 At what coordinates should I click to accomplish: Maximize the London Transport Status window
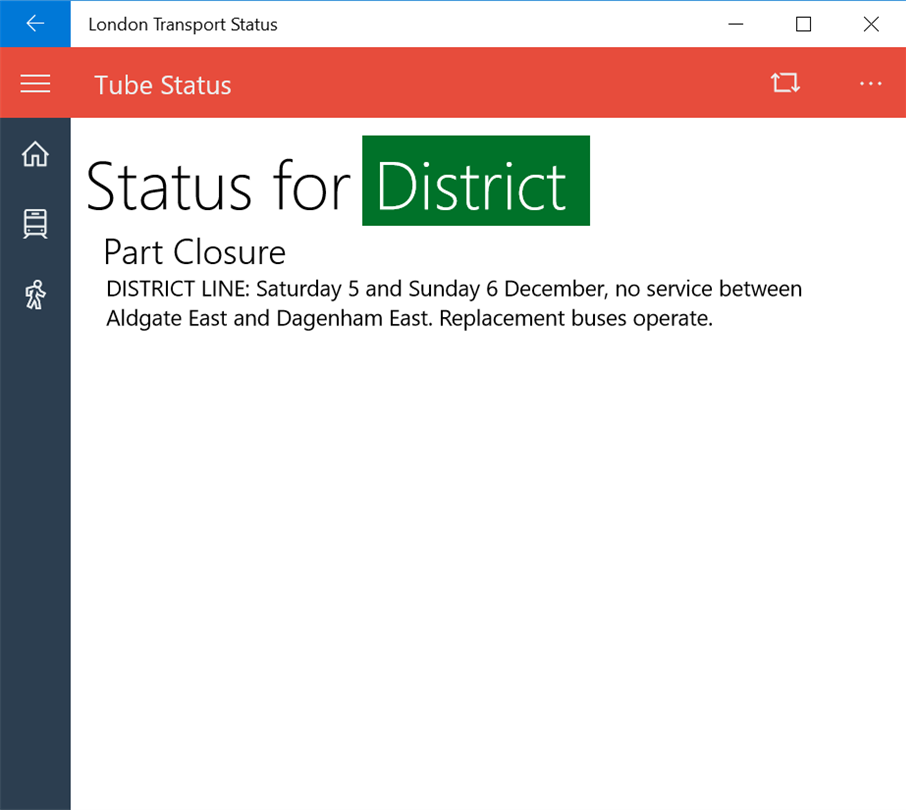click(803, 24)
